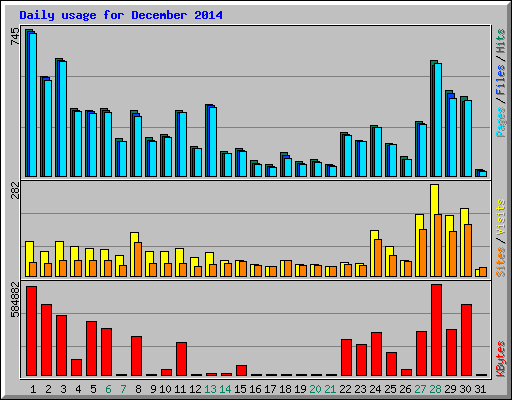
Task: Click the cyan Pages bar for day 1
Action: pyautogui.click(x=33, y=105)
